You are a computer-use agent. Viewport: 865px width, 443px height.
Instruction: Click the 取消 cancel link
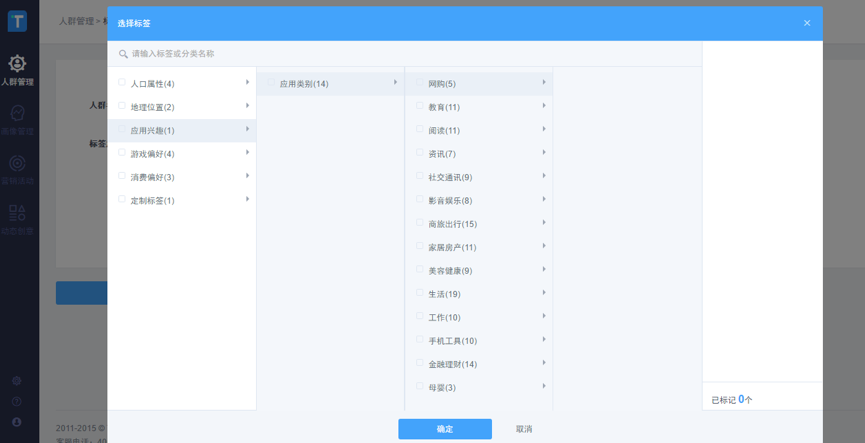pyautogui.click(x=524, y=429)
